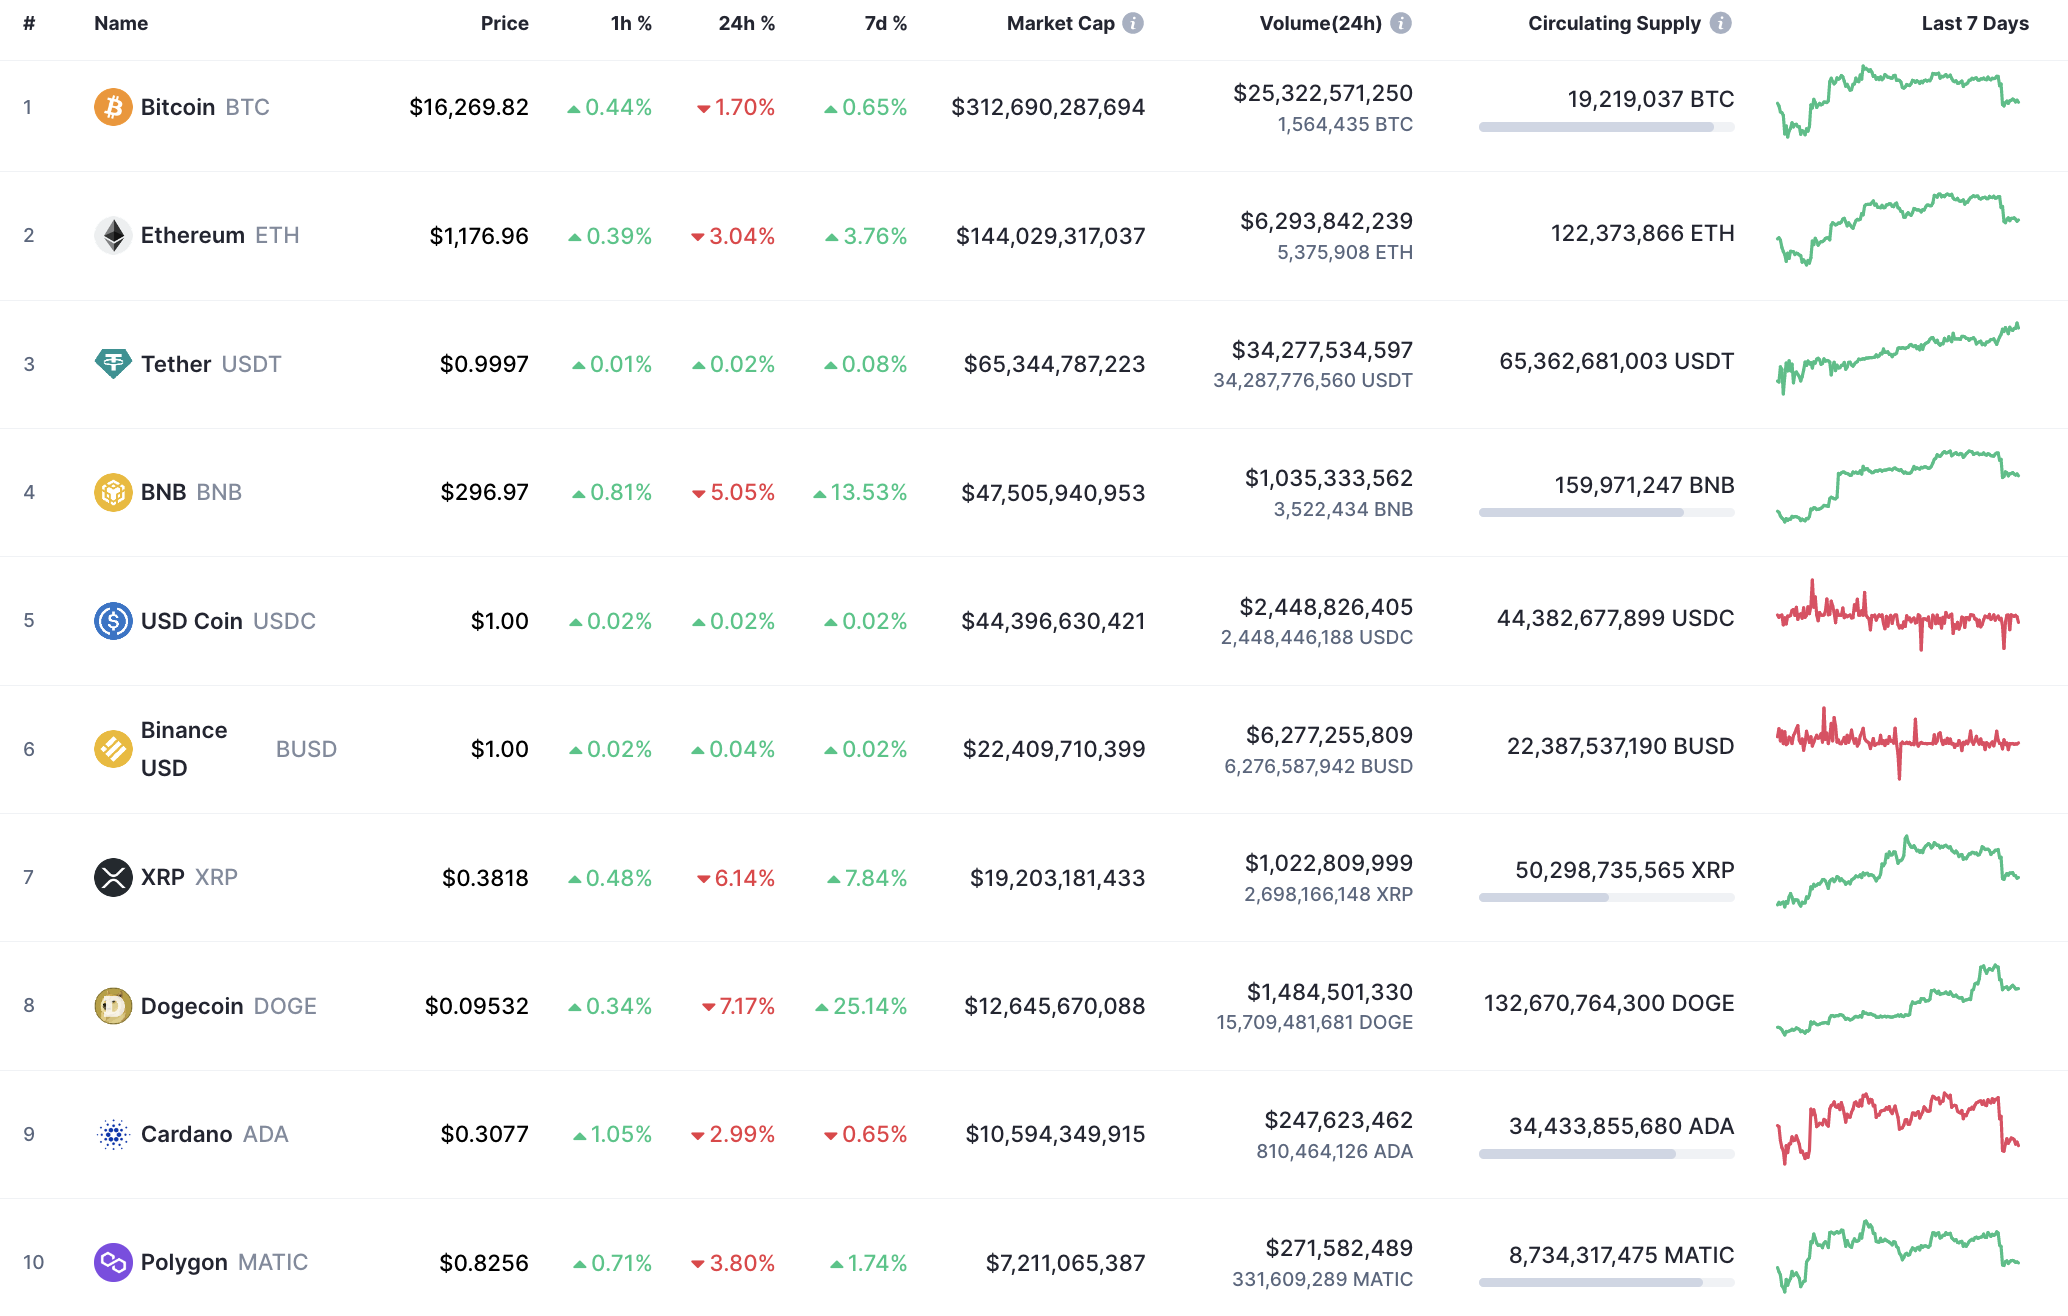Select the Tether USDT logo

coord(113,363)
